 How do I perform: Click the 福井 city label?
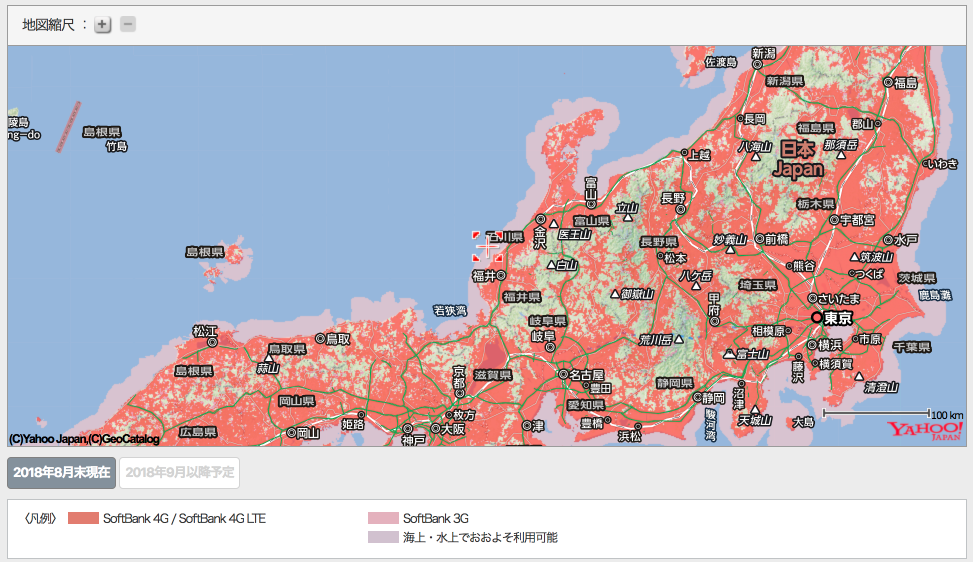(x=483, y=275)
